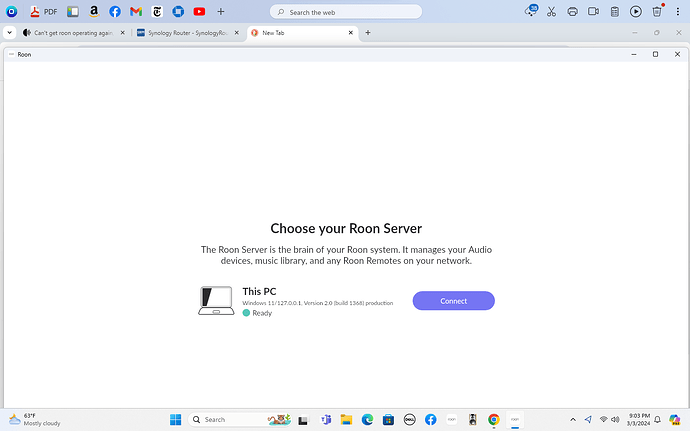Switch to the Synology Router tab
This screenshot has height=431, width=690.
coord(187,33)
